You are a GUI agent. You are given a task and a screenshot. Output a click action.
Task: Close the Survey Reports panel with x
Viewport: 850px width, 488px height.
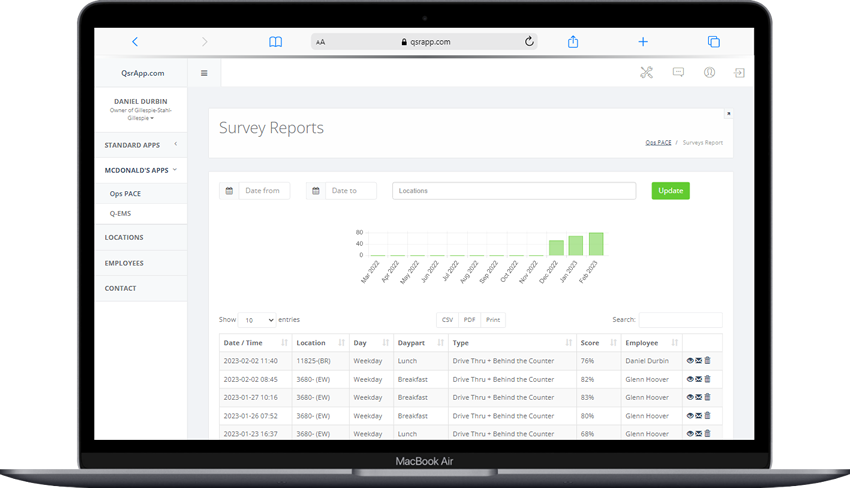click(x=729, y=113)
